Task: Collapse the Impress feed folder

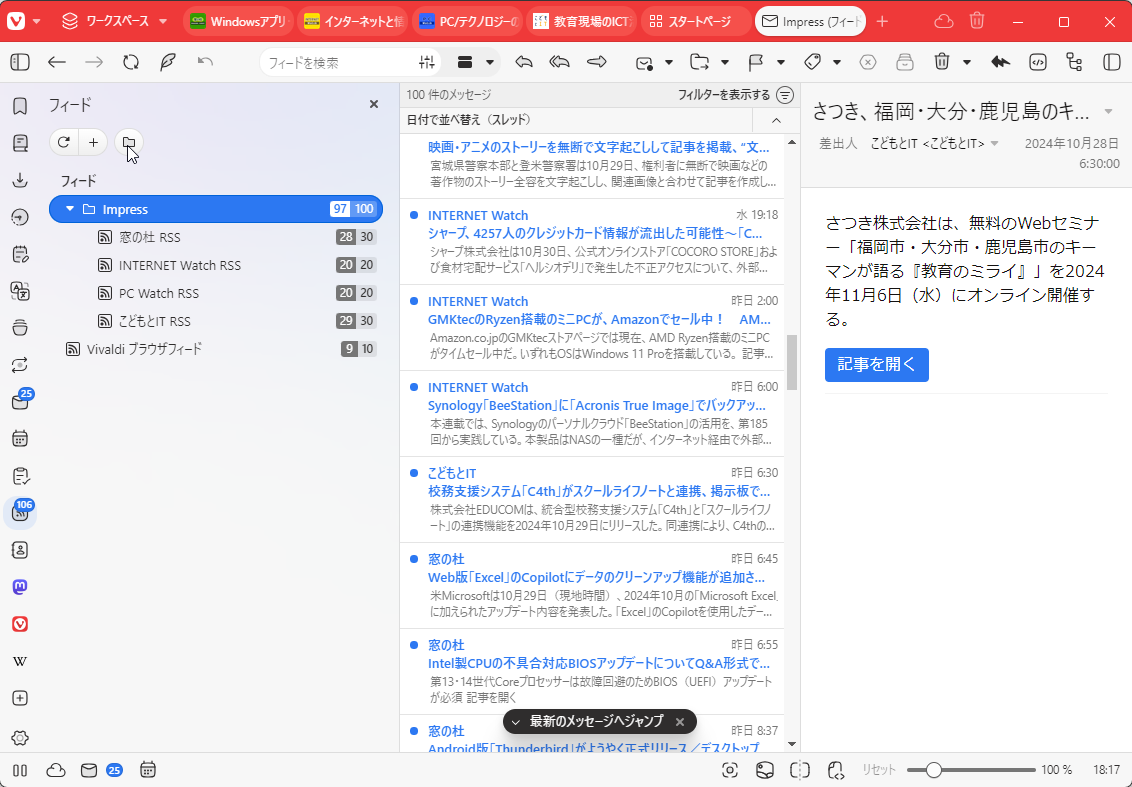Action: coord(69,209)
